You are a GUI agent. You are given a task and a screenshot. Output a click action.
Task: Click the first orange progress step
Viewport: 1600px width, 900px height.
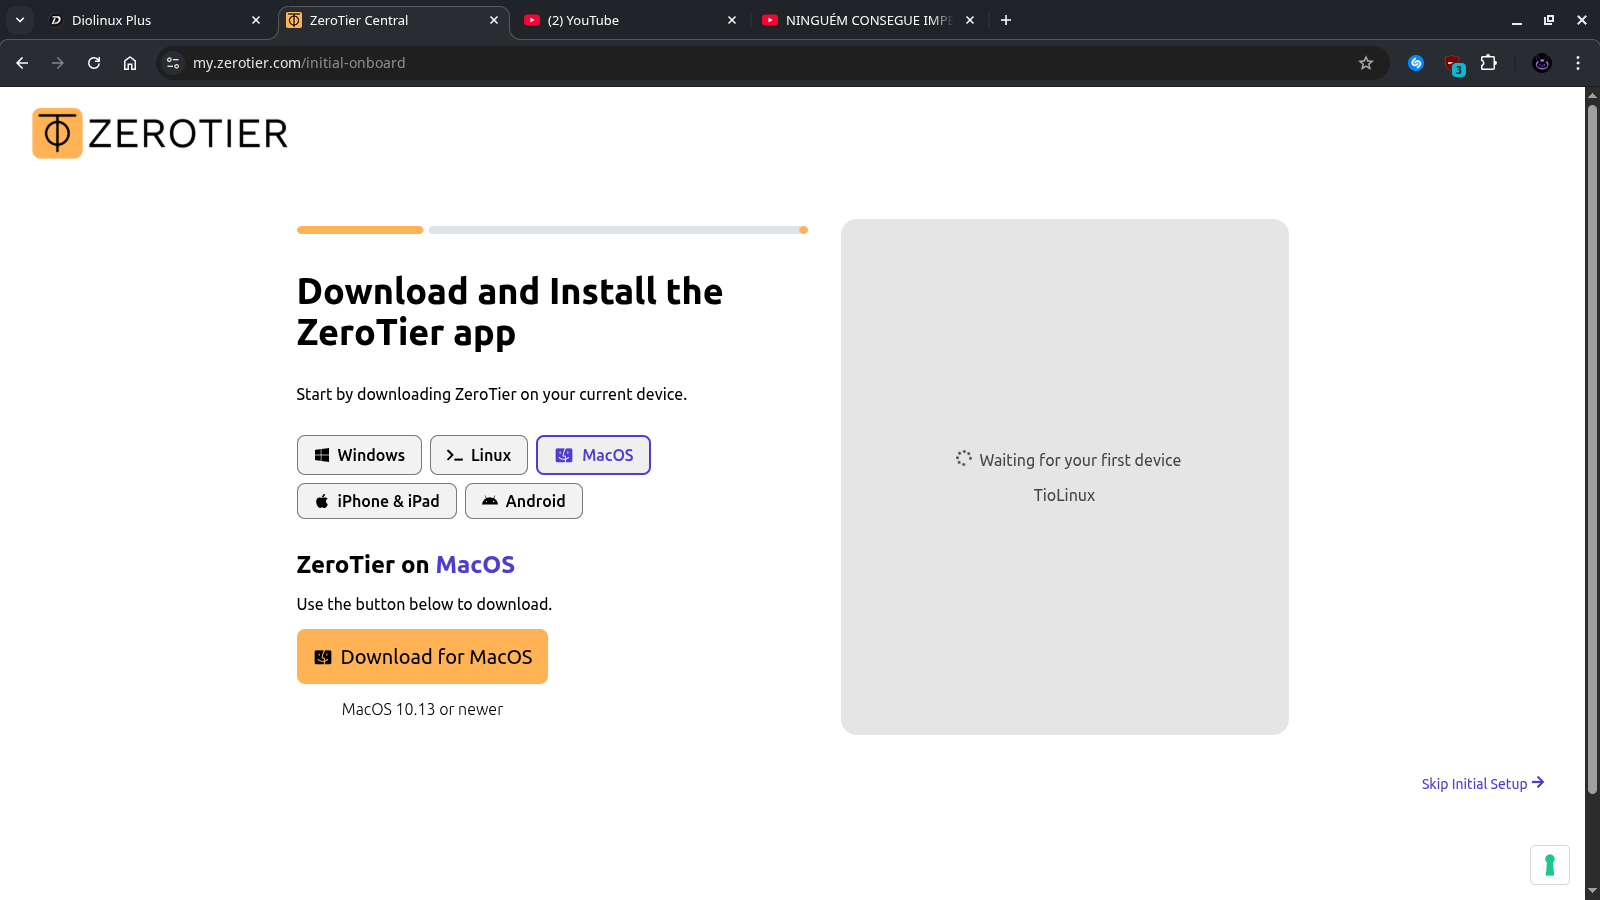coord(360,230)
